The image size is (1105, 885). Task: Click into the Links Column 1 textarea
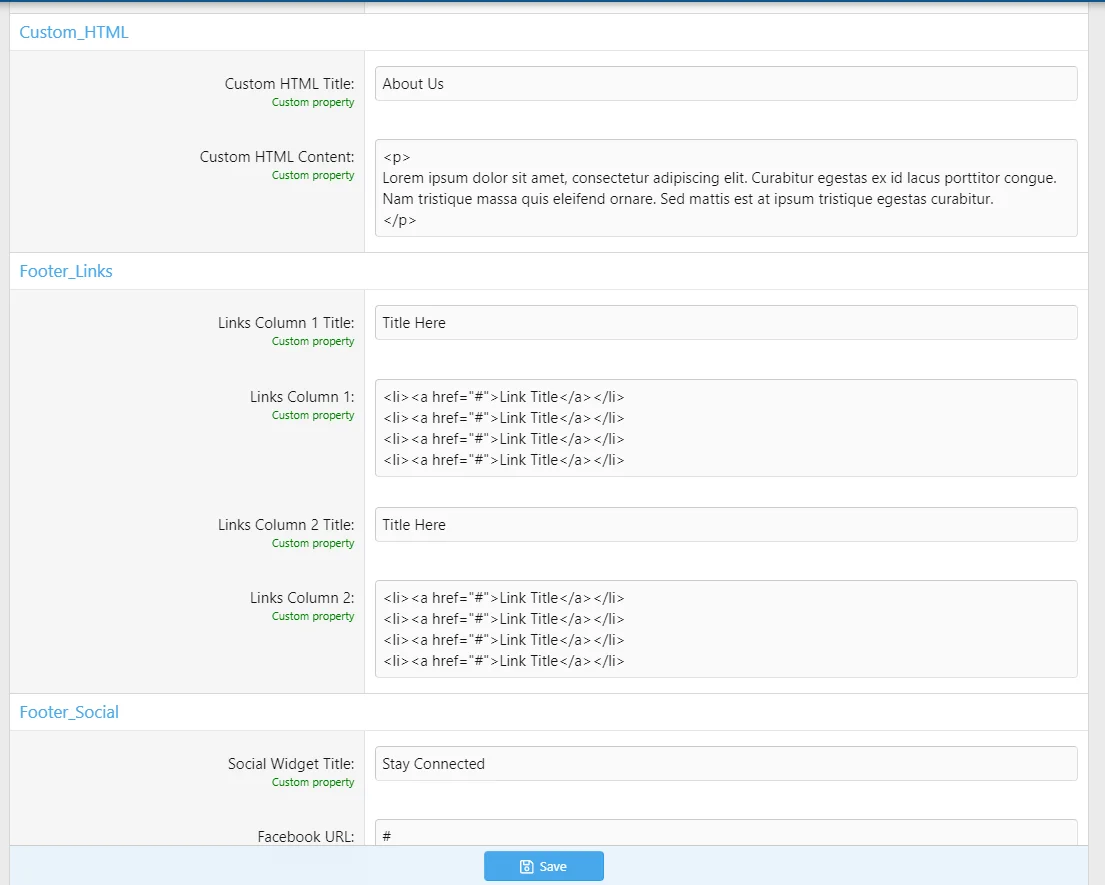(x=725, y=428)
